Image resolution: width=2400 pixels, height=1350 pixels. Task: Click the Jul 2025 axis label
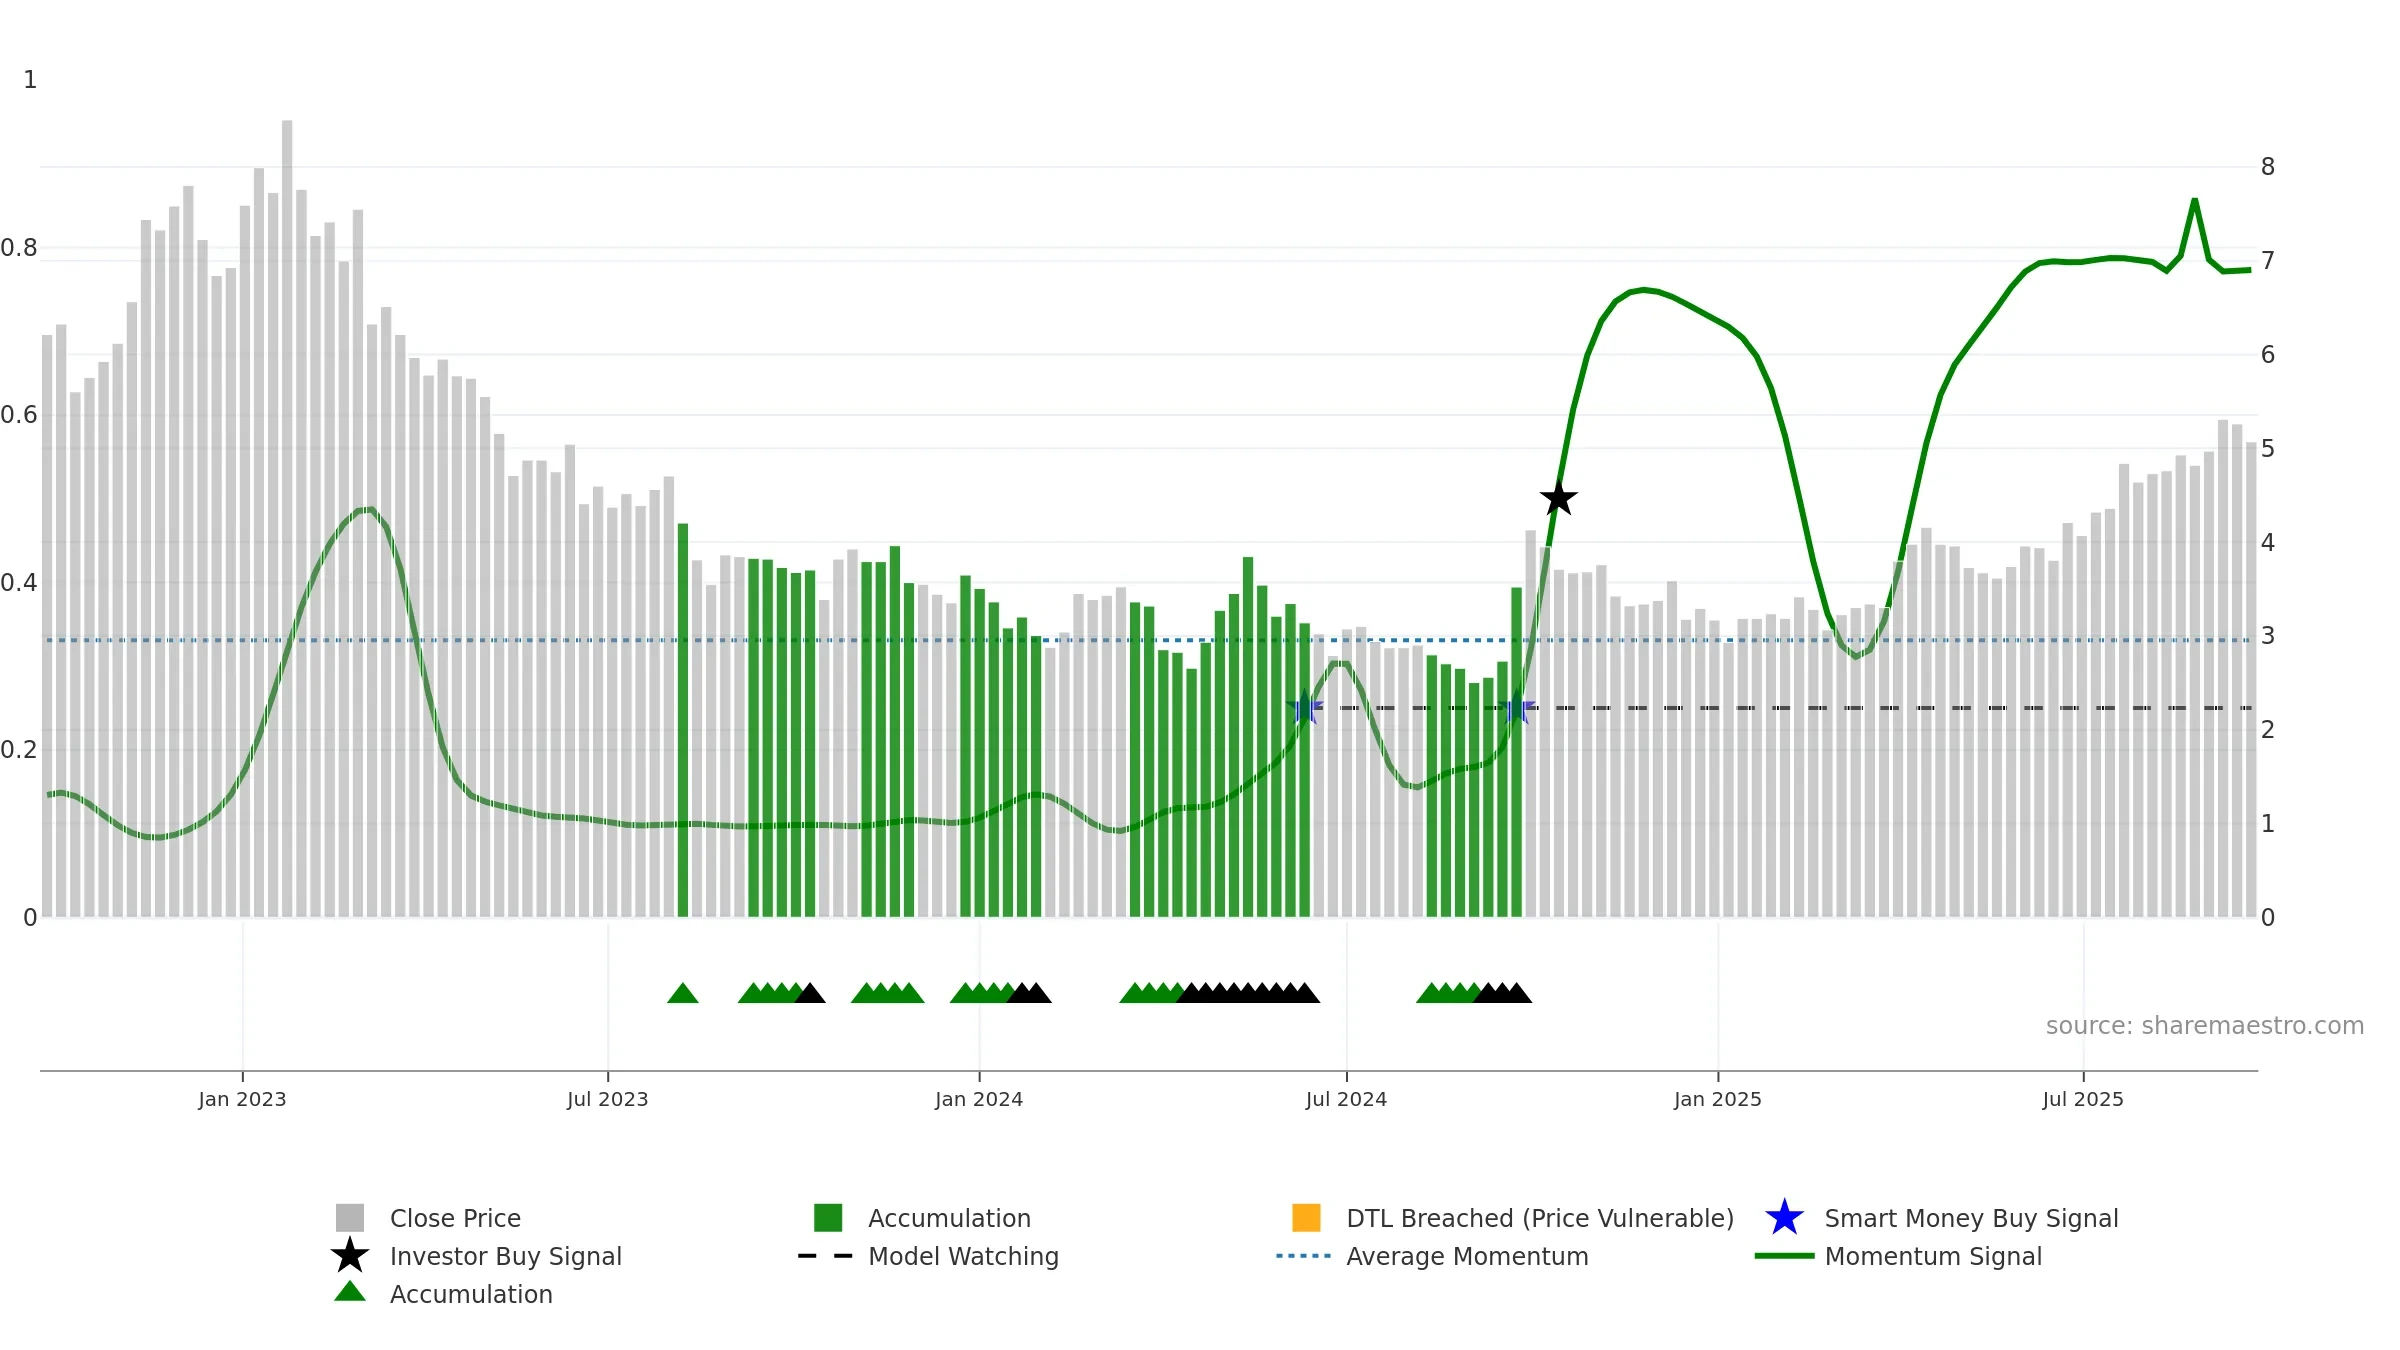tap(2083, 1100)
